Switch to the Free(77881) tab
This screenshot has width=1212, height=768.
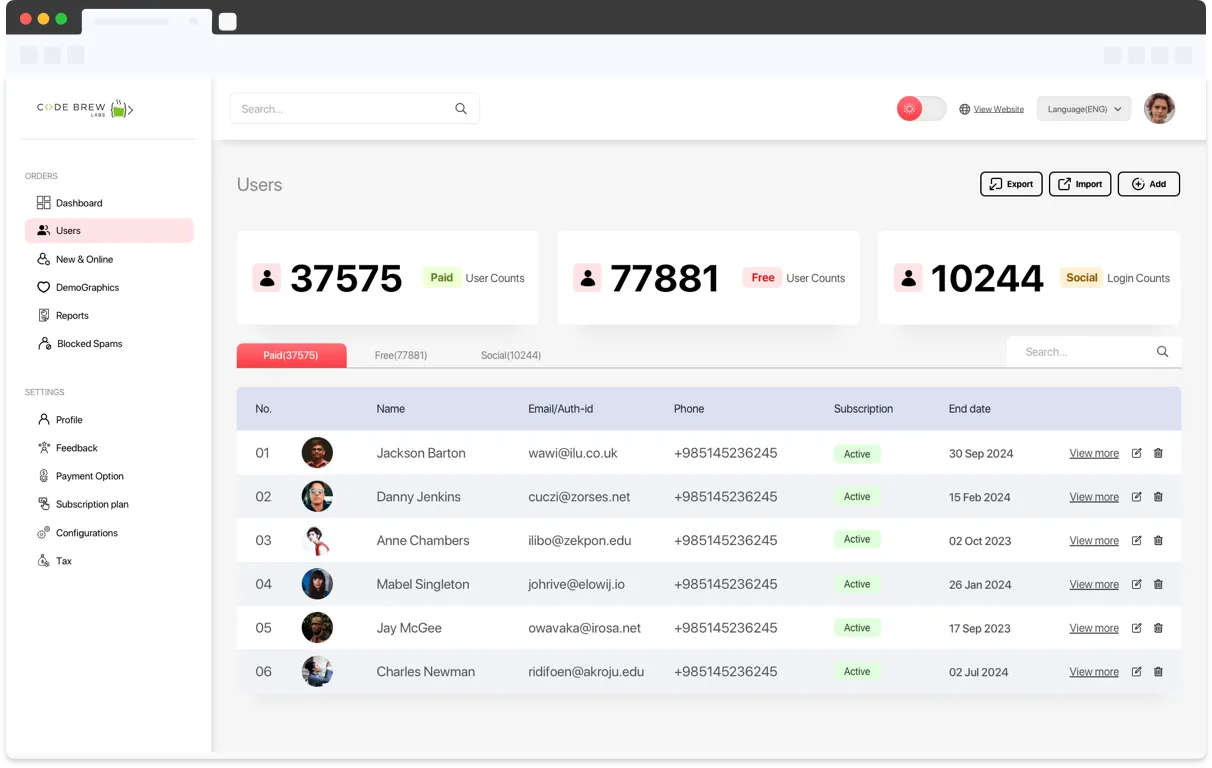click(400, 355)
